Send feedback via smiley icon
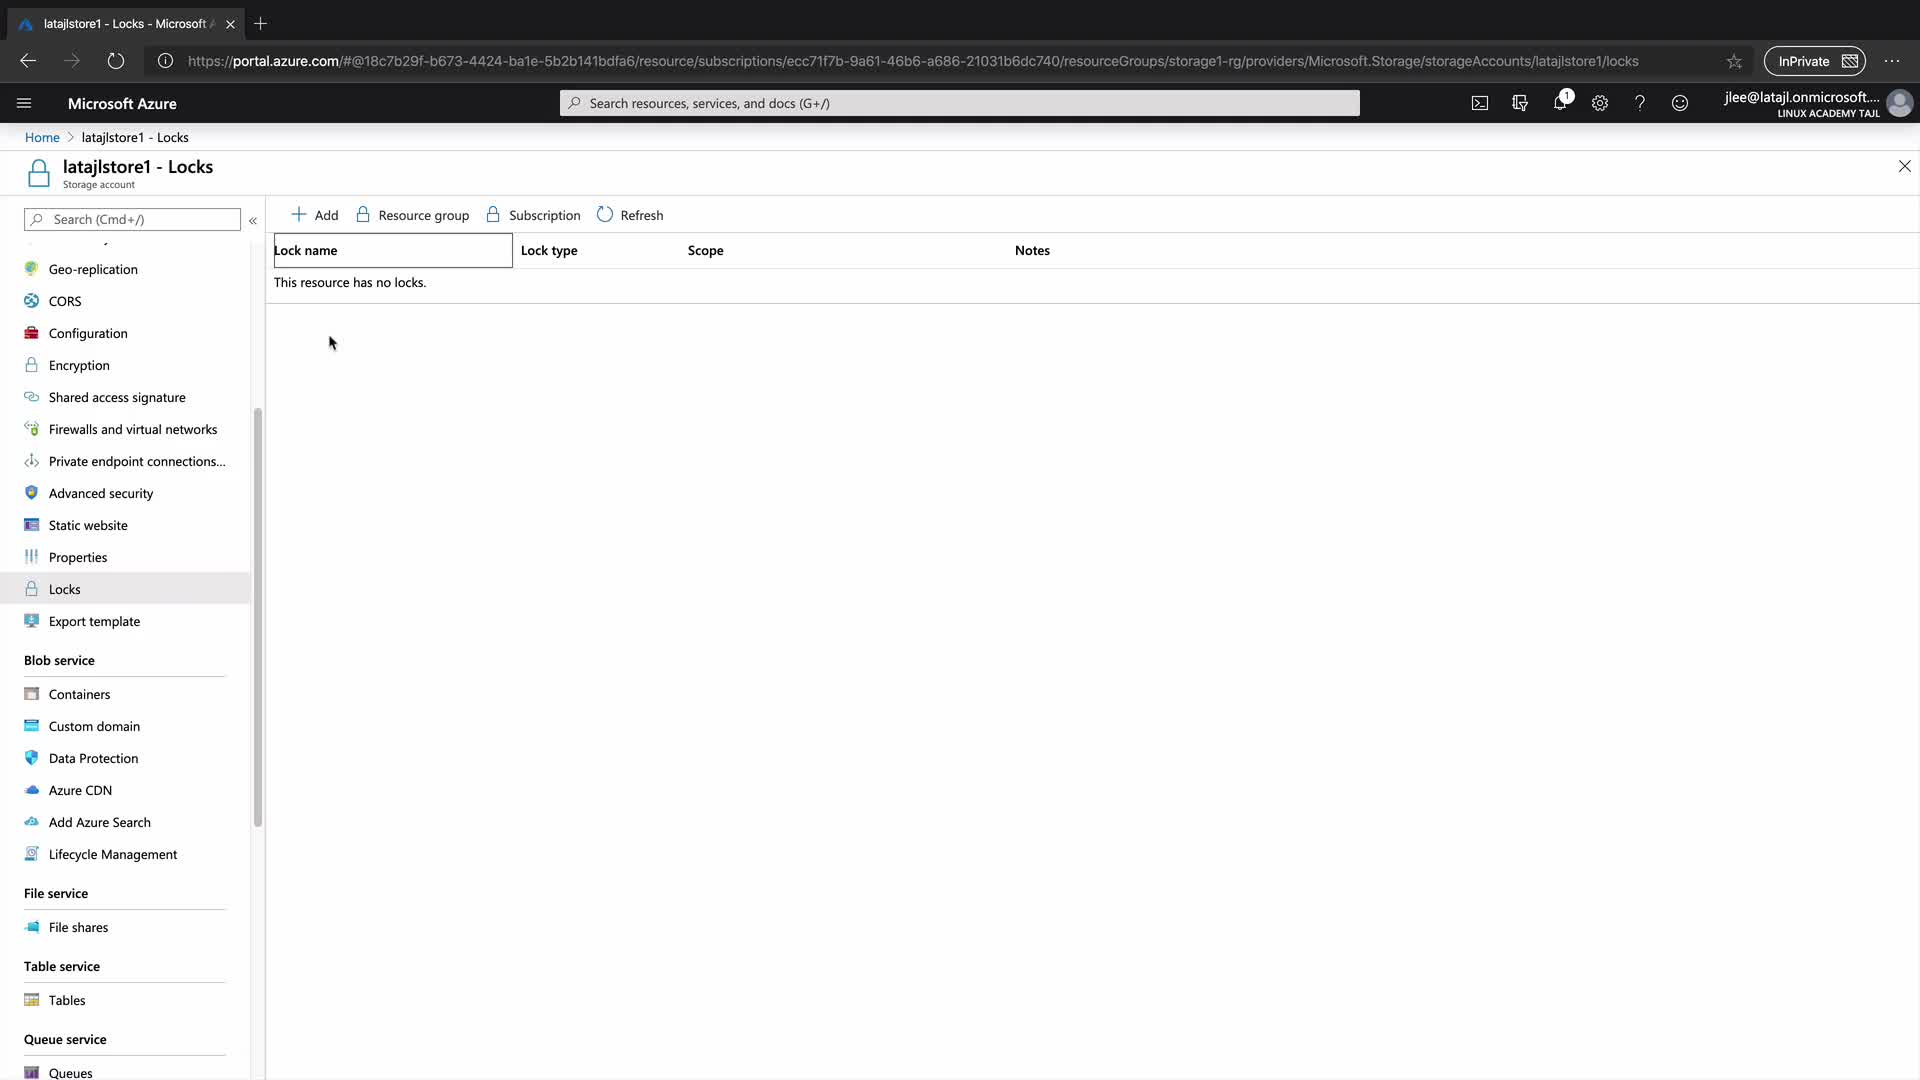Screen dimensions: 1920x1080 pyautogui.click(x=1680, y=103)
